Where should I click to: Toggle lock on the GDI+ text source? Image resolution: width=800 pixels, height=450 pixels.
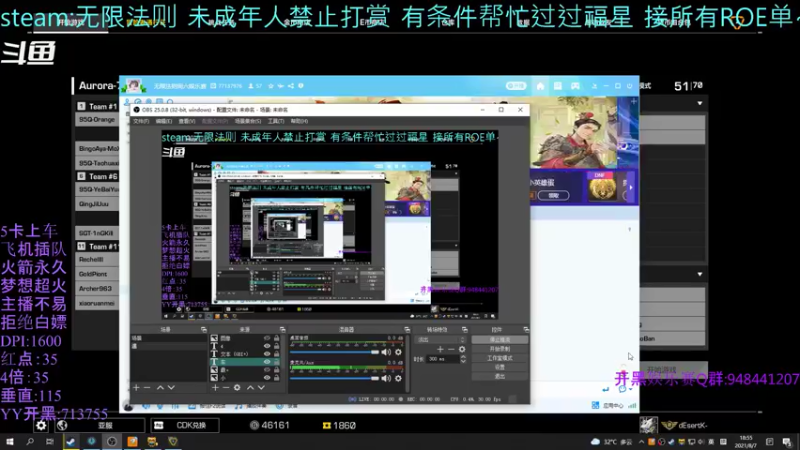277,354
